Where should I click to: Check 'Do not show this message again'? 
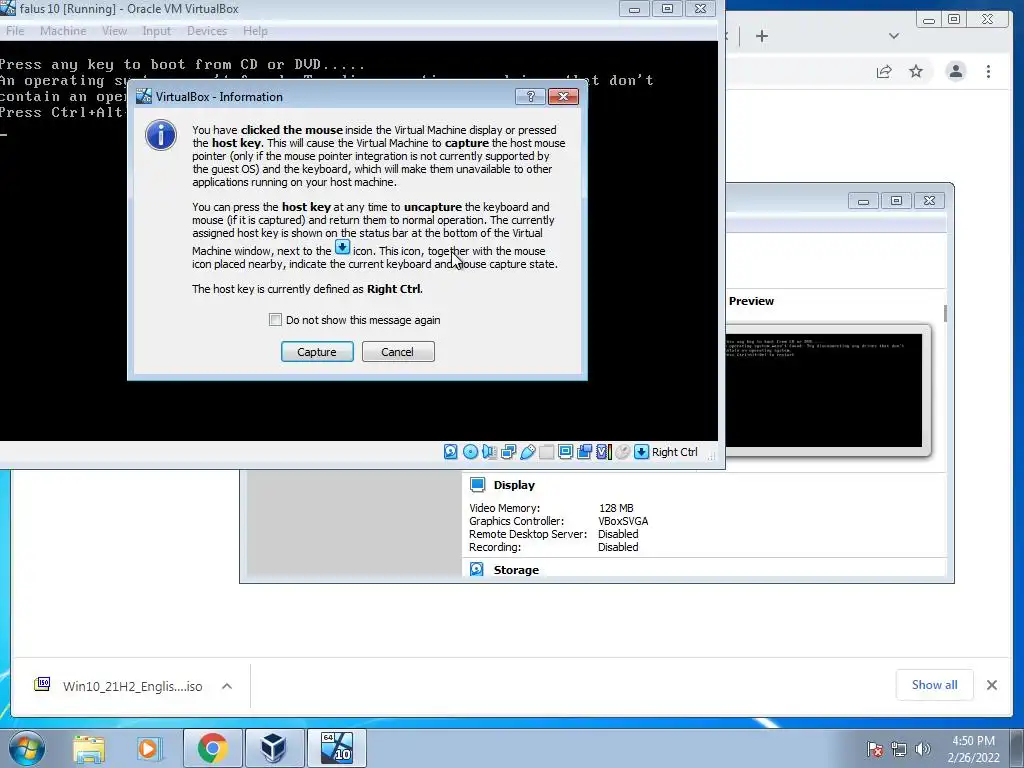[276, 319]
